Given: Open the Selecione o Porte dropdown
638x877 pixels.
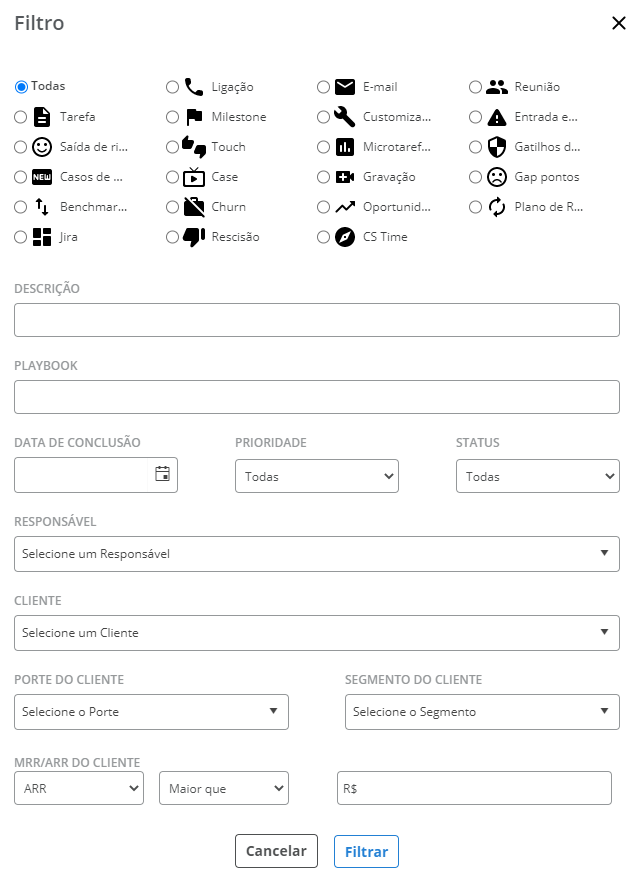Looking at the screenshot, I should coord(151,711).
